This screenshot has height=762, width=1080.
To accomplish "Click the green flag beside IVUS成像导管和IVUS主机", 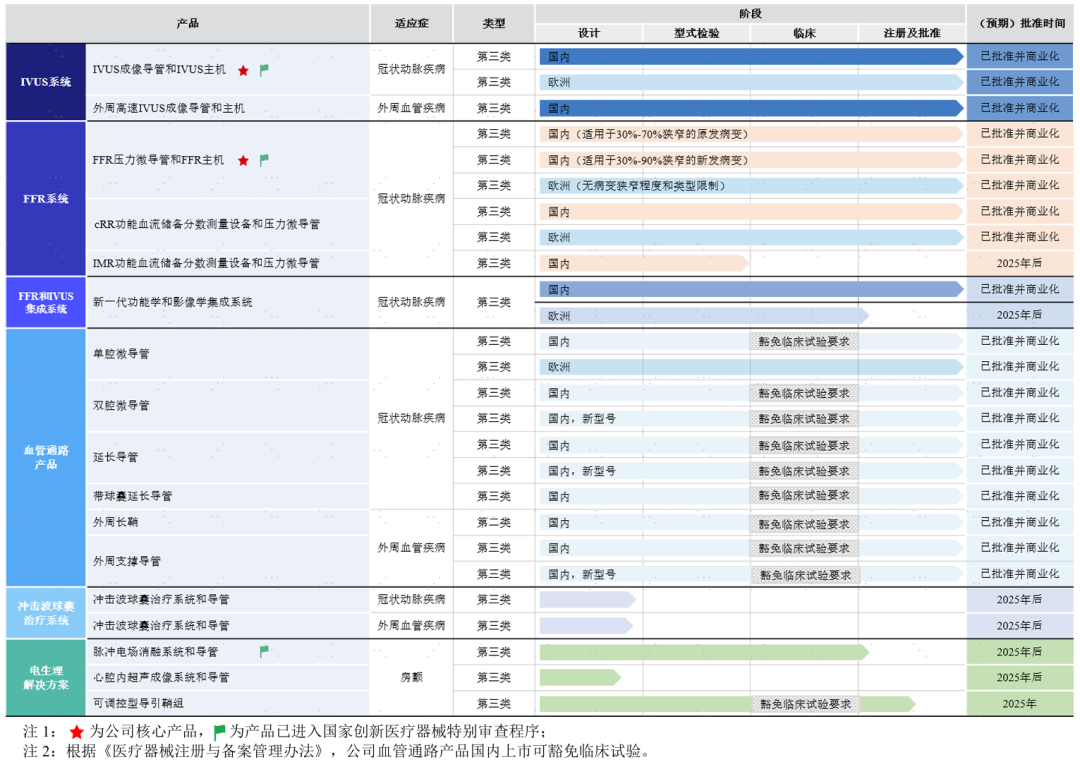I will click(x=264, y=70).
